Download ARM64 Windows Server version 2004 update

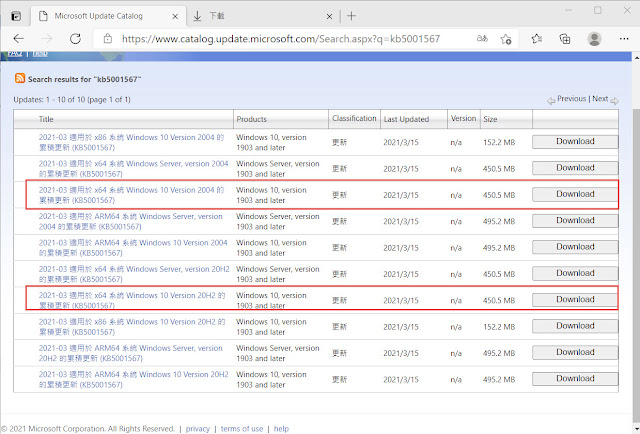pos(575,221)
